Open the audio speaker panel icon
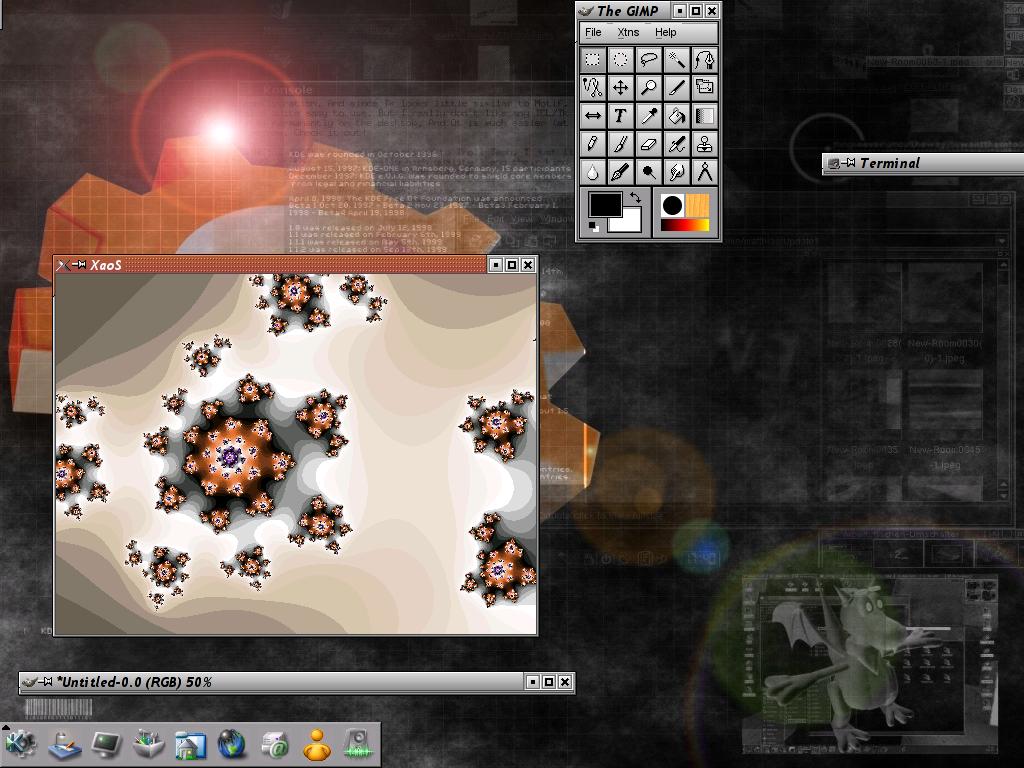Image resolution: width=1024 pixels, height=768 pixels. pos(357,744)
